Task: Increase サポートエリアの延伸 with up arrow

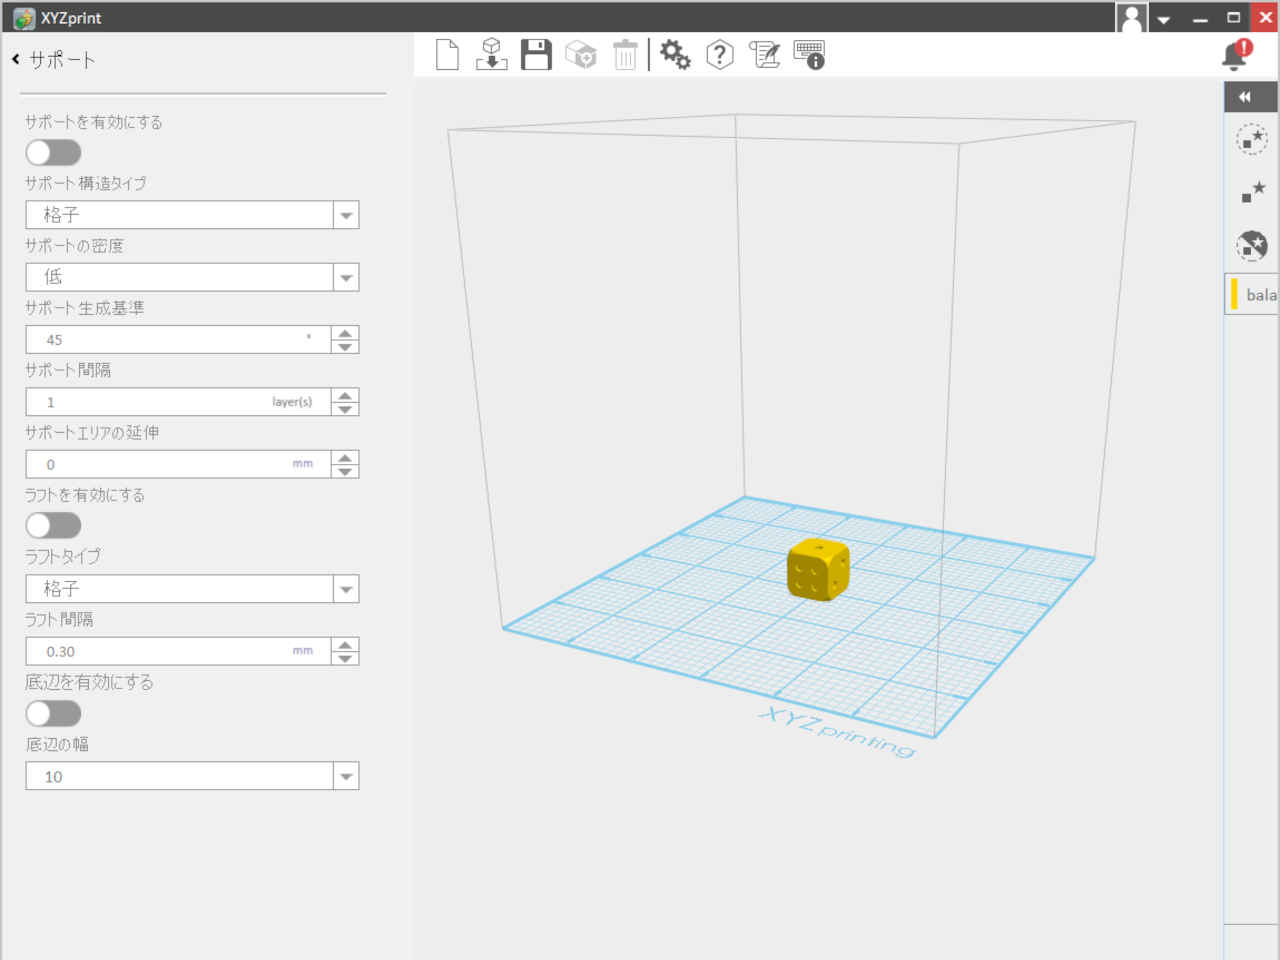Action: (x=345, y=457)
